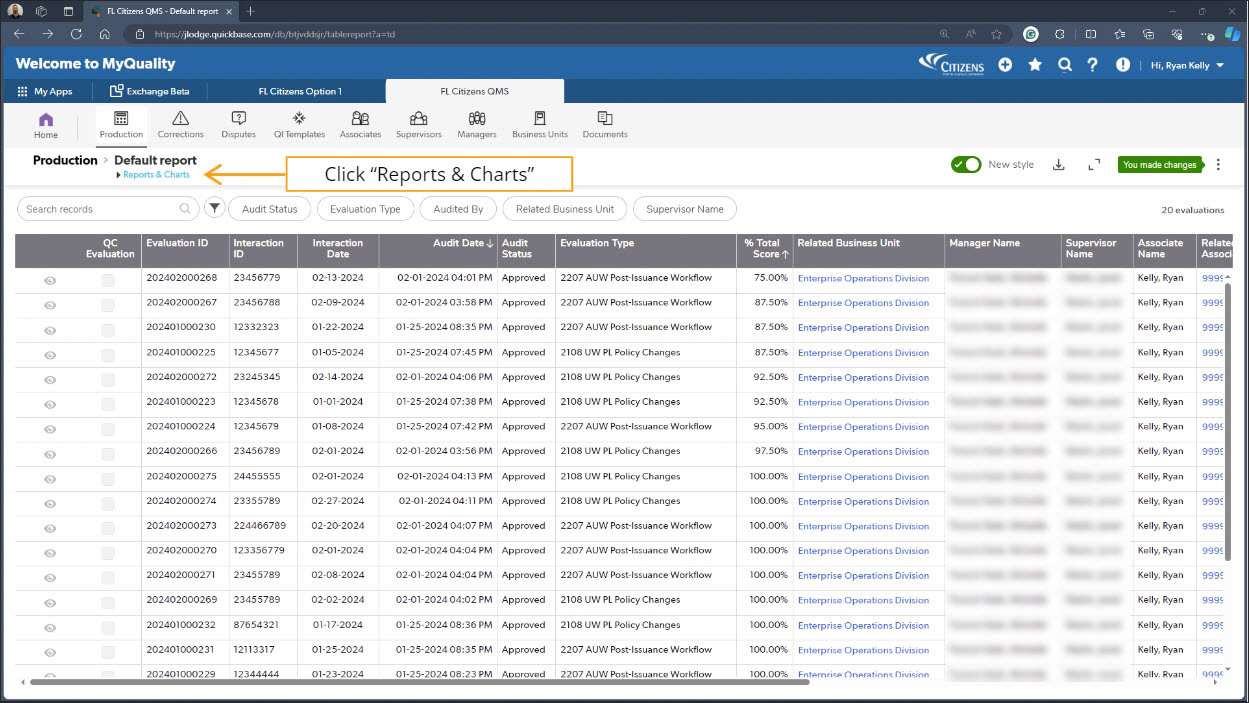The width and height of the screenshot is (1249, 703).
Task: Switch to FL Citizens Option 1 app tab
Action: point(300,91)
